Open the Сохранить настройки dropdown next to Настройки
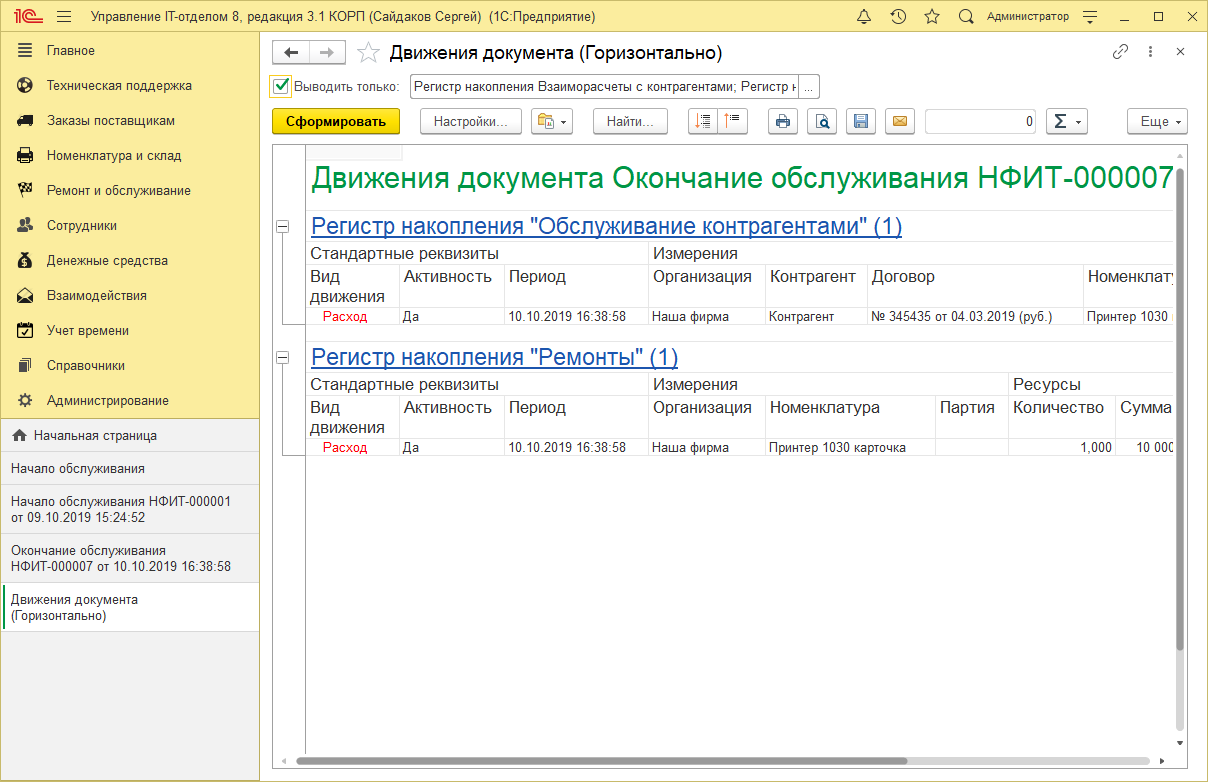 point(552,121)
